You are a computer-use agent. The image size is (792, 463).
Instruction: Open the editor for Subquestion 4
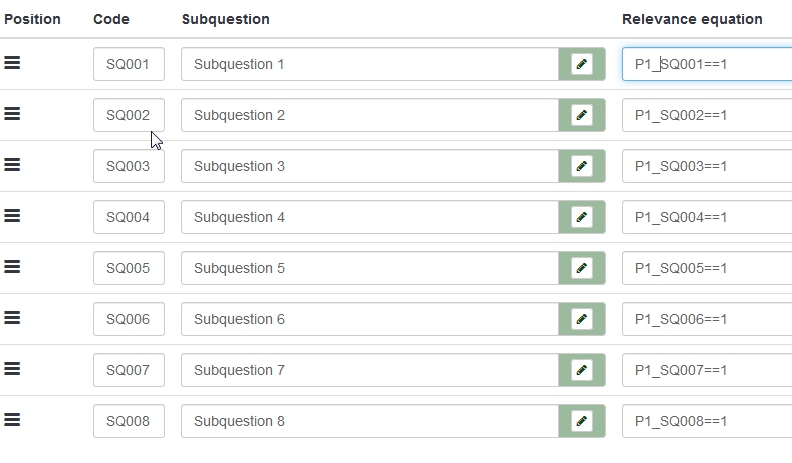pos(582,217)
